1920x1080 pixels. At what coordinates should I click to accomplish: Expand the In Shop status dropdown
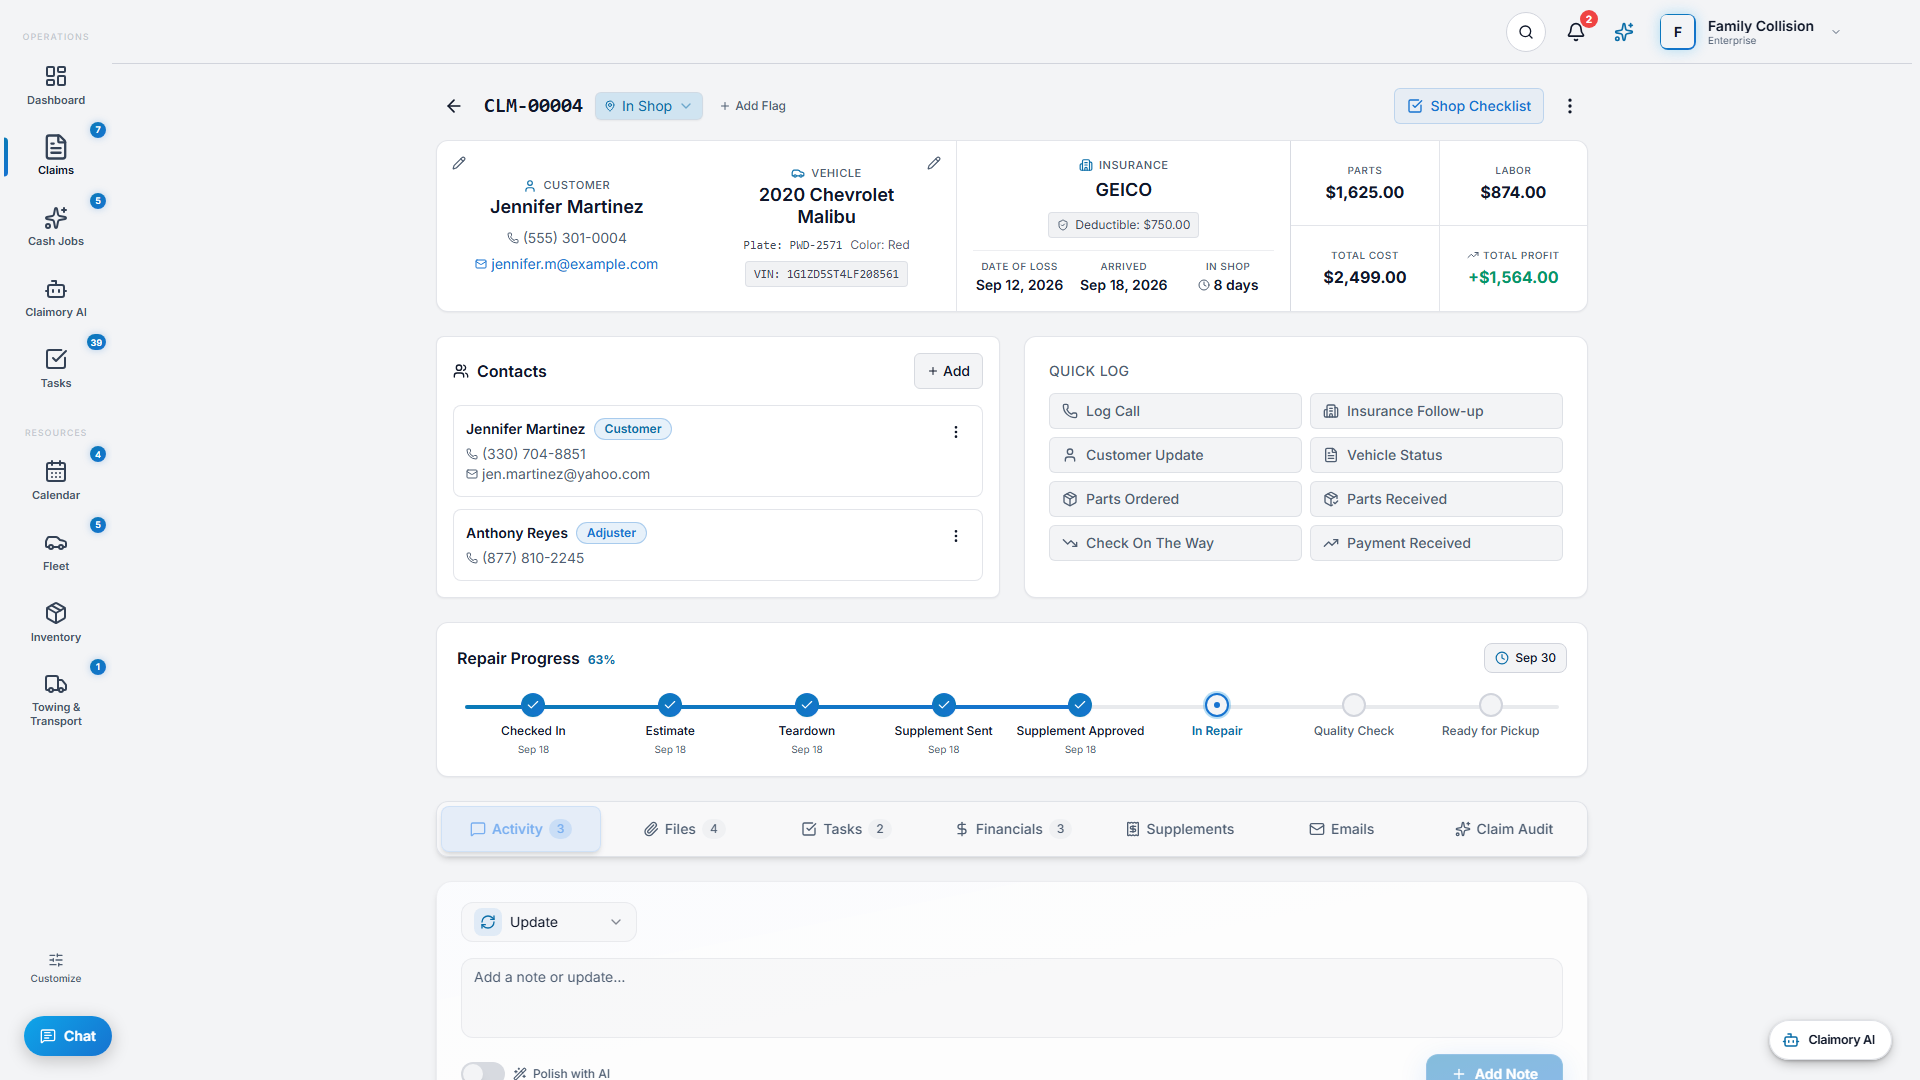649,106
